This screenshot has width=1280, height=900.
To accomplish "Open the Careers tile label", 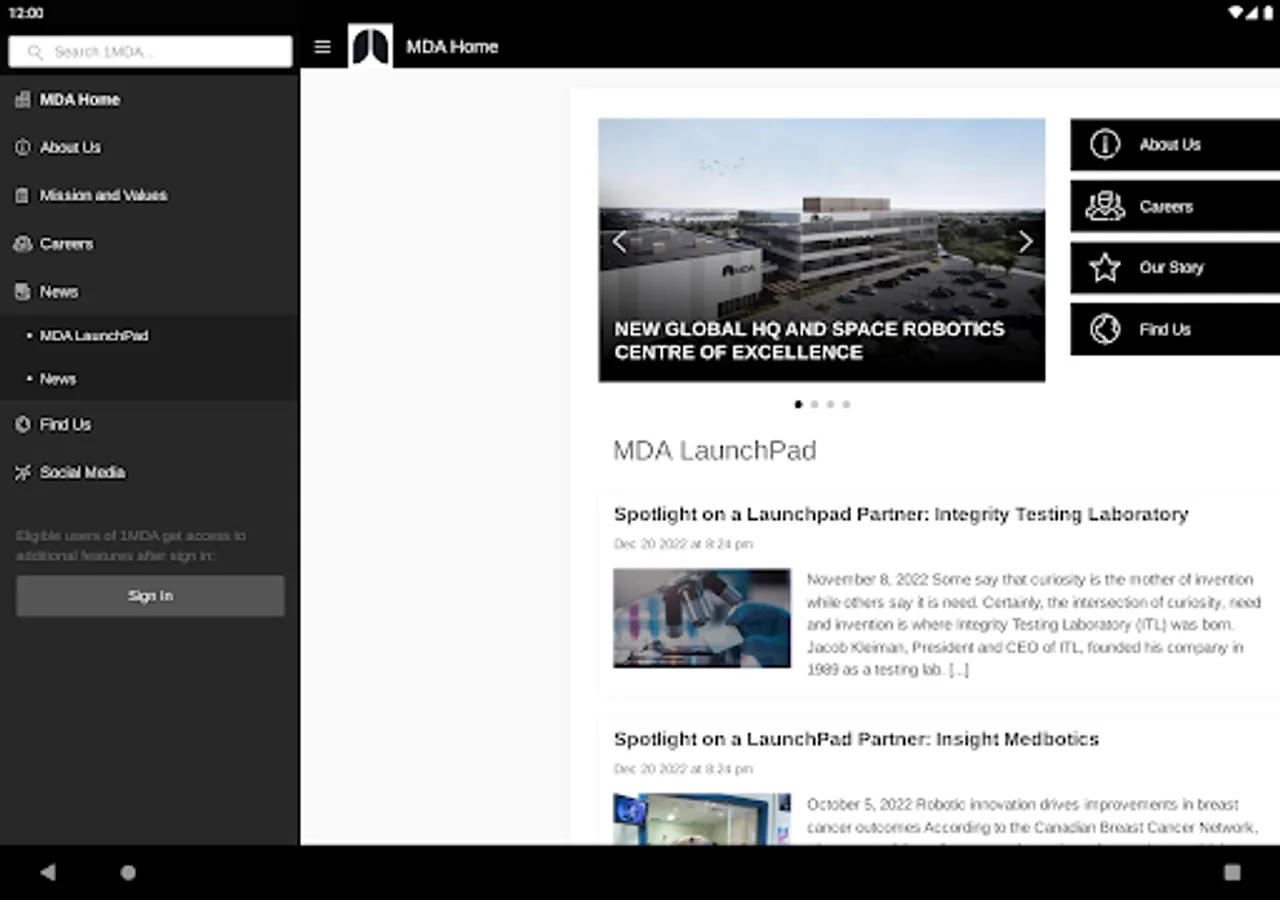I will click(1166, 207).
